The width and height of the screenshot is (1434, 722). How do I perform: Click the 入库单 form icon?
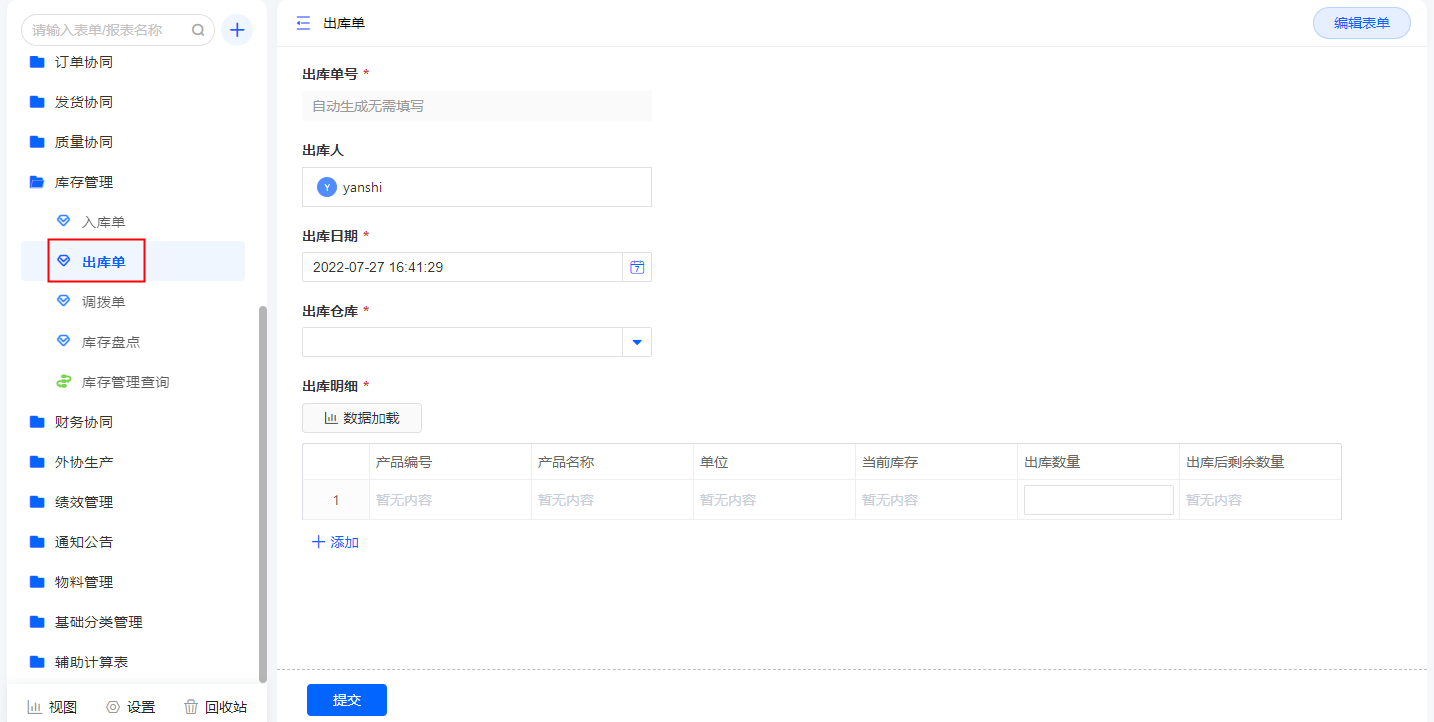coord(64,221)
